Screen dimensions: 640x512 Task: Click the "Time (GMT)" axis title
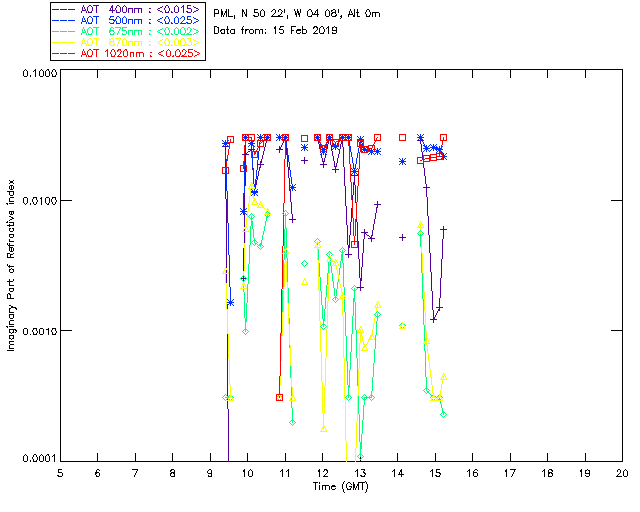(340, 487)
